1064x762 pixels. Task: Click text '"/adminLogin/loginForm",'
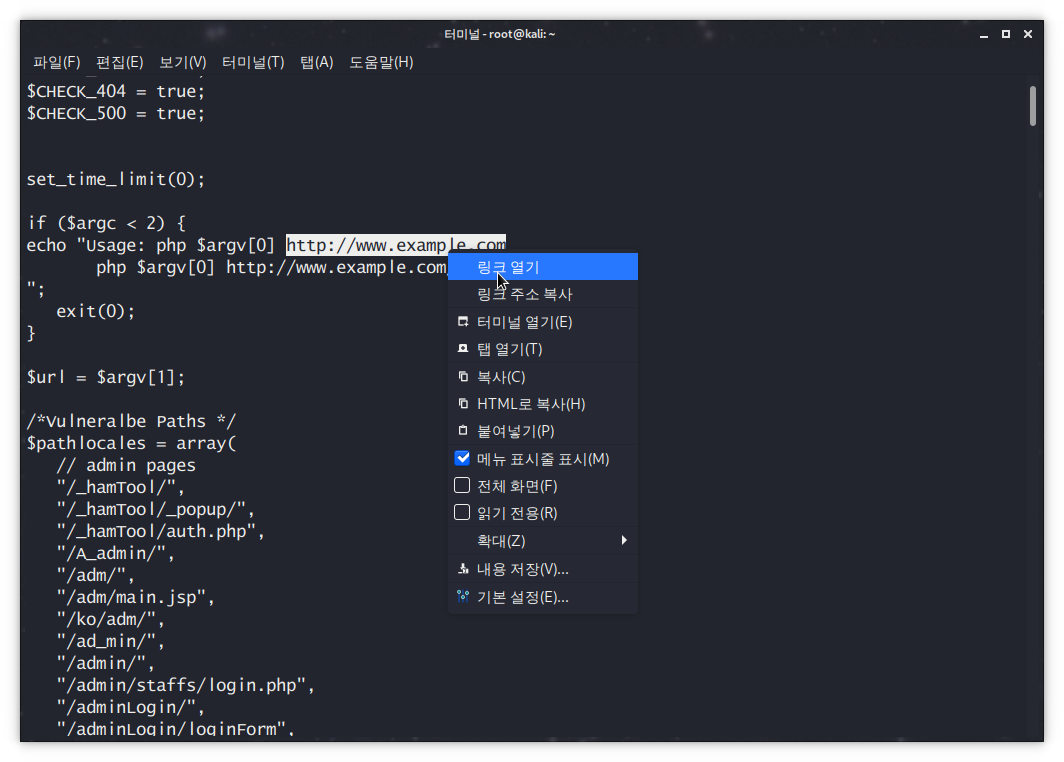pos(175,729)
